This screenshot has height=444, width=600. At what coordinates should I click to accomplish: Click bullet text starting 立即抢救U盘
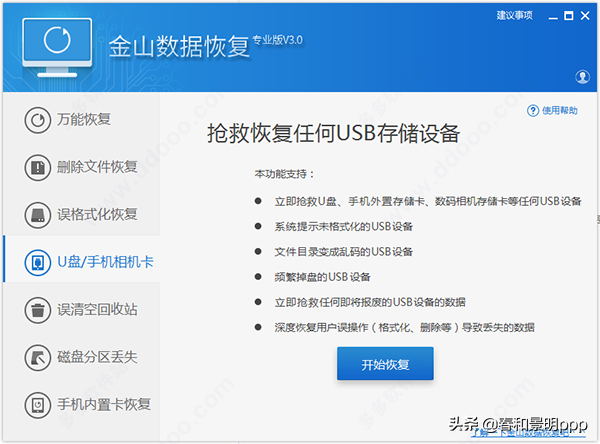pyautogui.click(x=427, y=201)
